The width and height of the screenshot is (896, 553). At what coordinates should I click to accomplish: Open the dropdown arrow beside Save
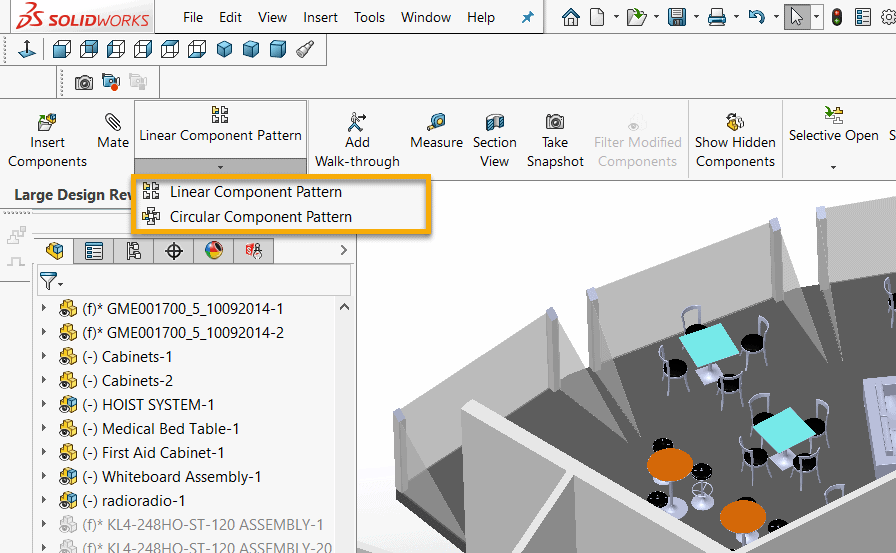[696, 17]
